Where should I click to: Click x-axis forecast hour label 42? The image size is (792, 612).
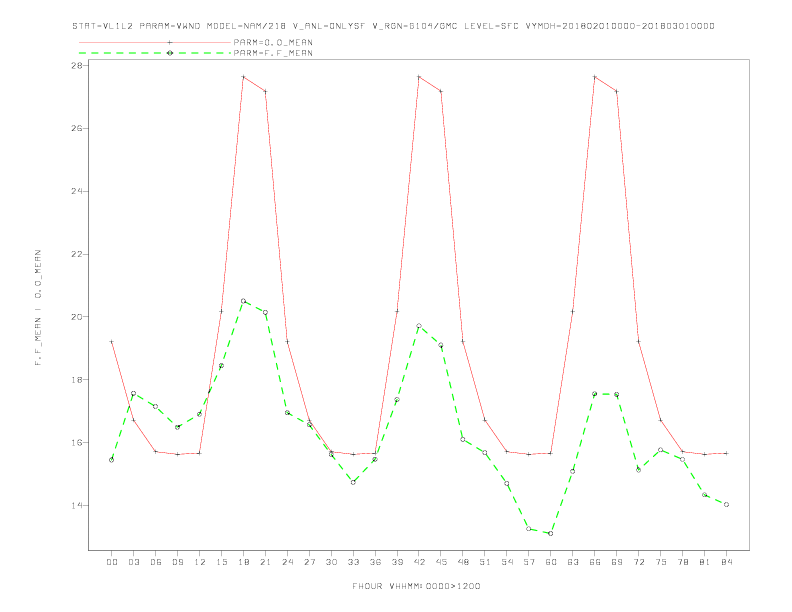(419, 562)
